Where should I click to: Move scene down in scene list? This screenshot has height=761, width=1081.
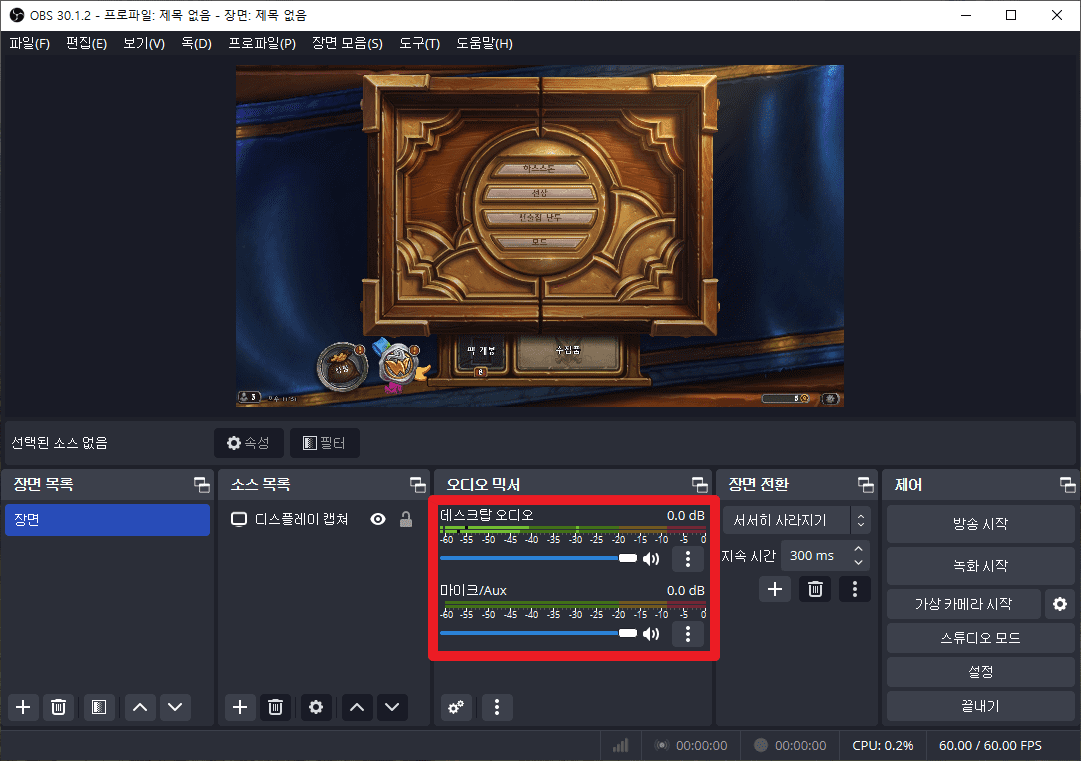(x=175, y=707)
